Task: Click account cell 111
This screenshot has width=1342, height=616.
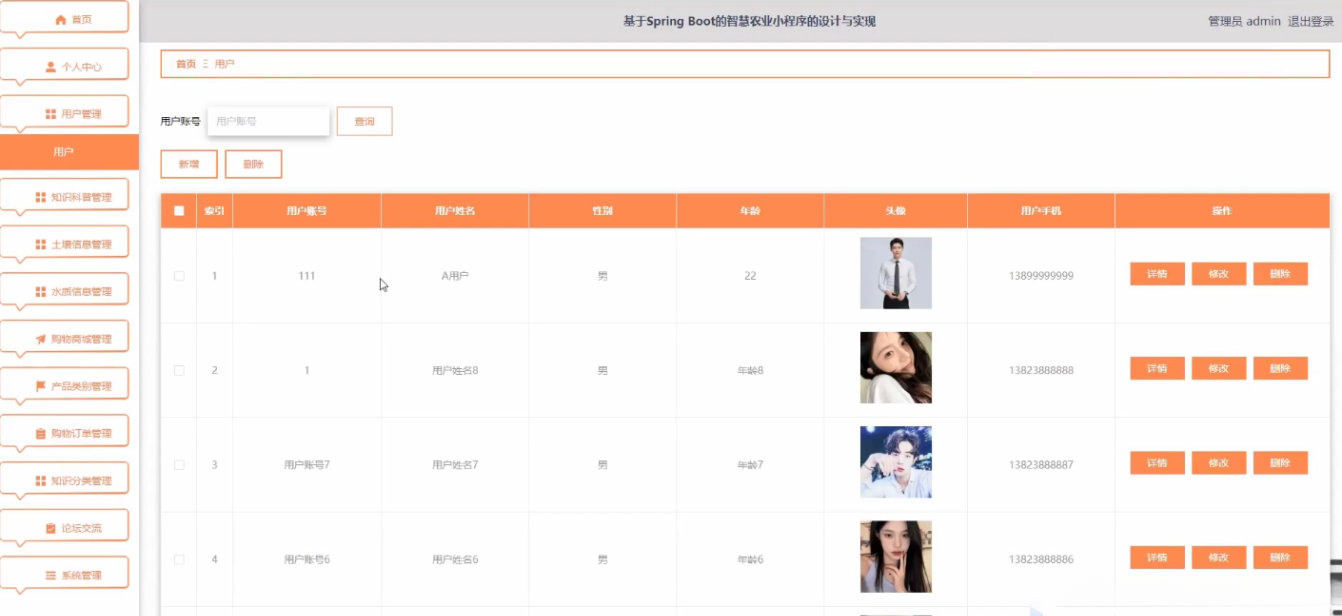Action: click(307, 276)
